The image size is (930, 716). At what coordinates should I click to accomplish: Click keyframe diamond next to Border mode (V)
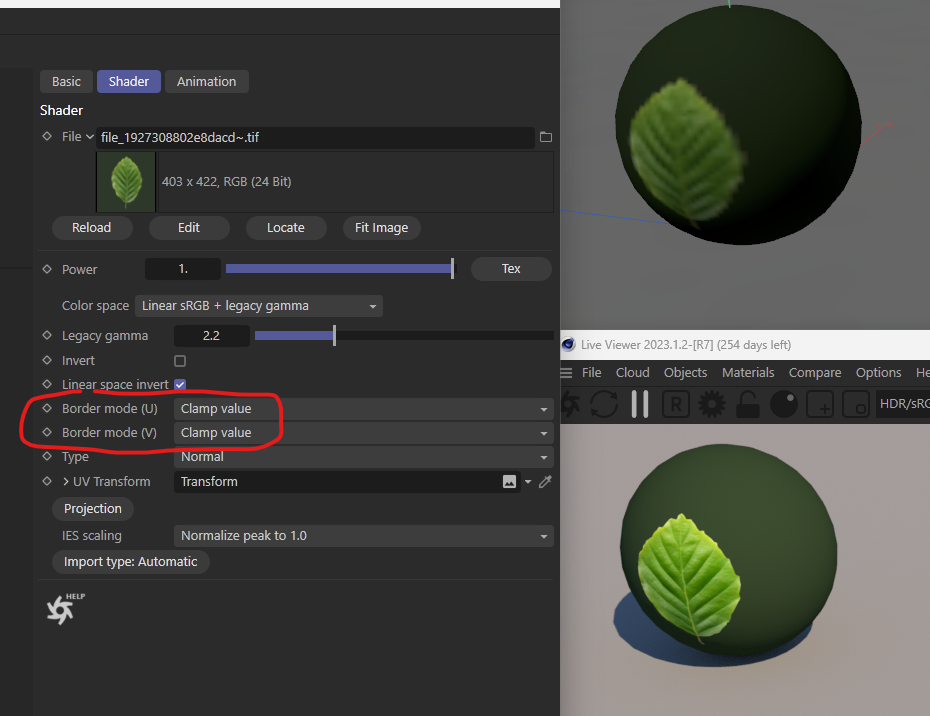pyautogui.click(x=47, y=432)
